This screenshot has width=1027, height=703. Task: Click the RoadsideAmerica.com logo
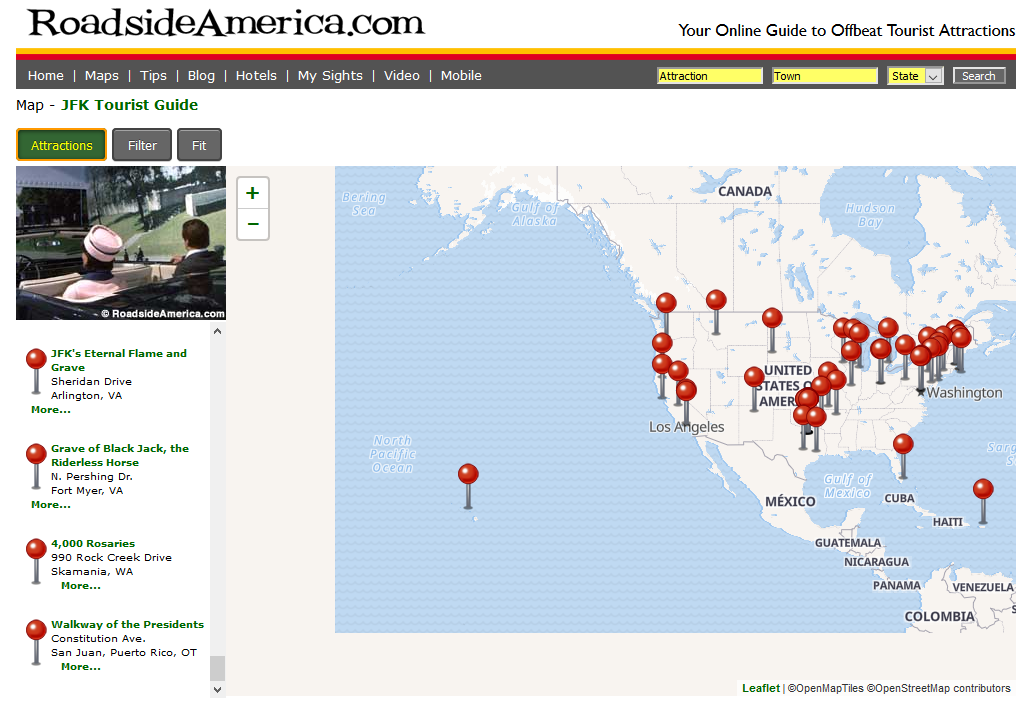226,23
